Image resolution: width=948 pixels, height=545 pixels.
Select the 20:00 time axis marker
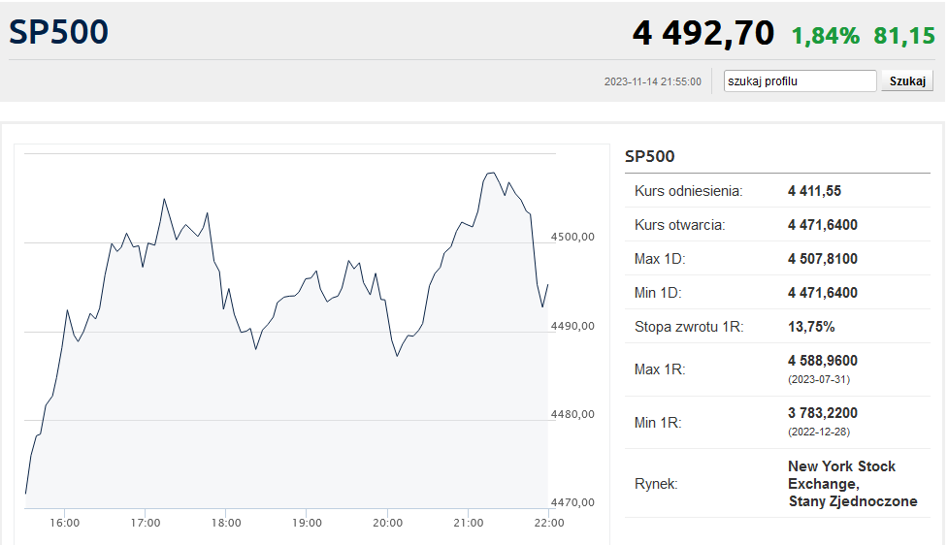[x=387, y=522]
